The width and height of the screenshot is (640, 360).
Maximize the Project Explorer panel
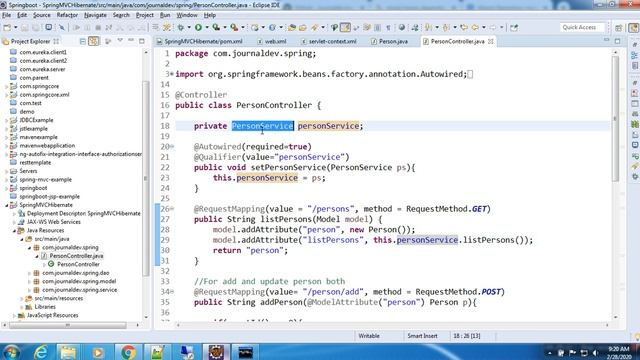click(142, 41)
